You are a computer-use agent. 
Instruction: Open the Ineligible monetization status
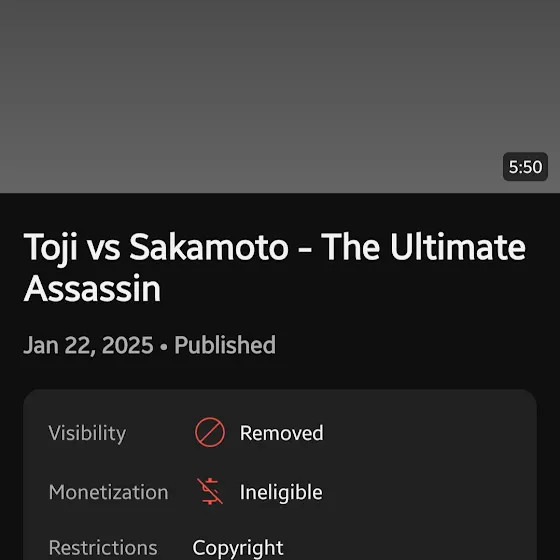pos(281,492)
